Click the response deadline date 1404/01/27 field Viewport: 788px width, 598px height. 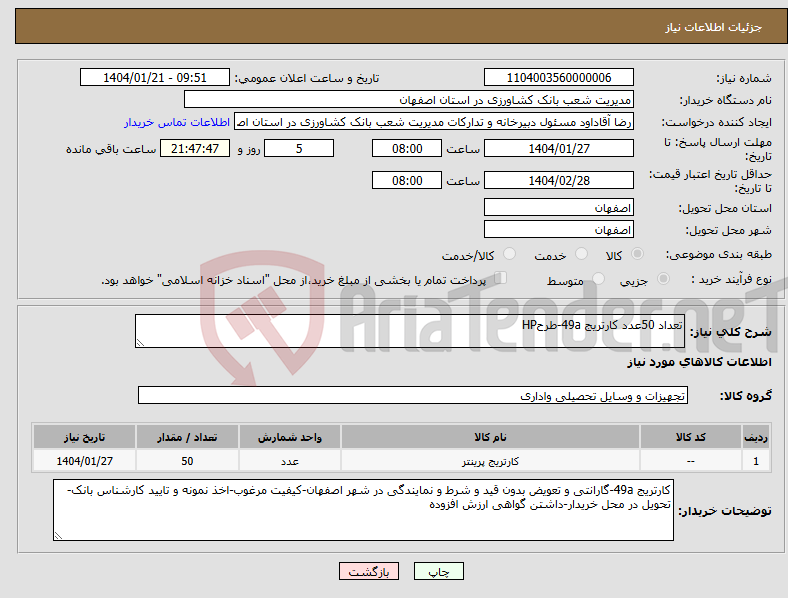coord(558,148)
